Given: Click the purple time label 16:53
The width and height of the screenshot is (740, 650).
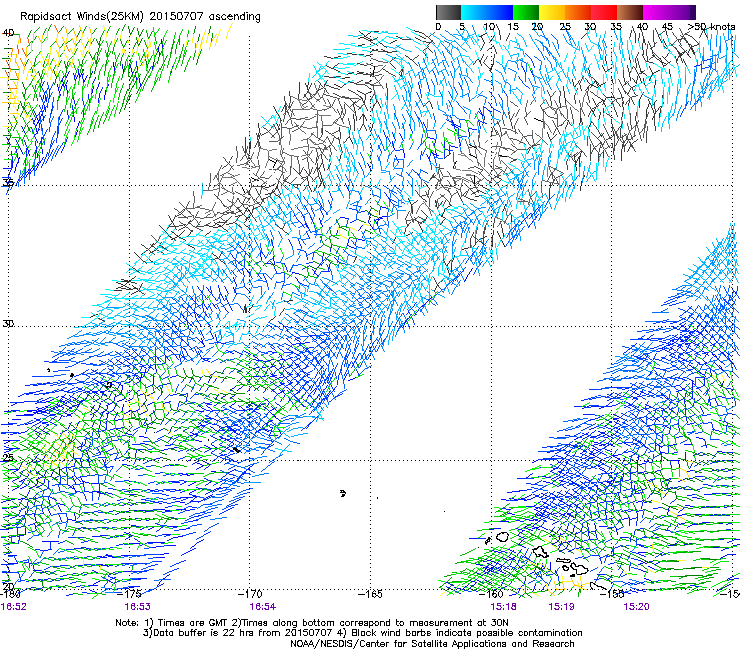Looking at the screenshot, I should coord(137,607).
